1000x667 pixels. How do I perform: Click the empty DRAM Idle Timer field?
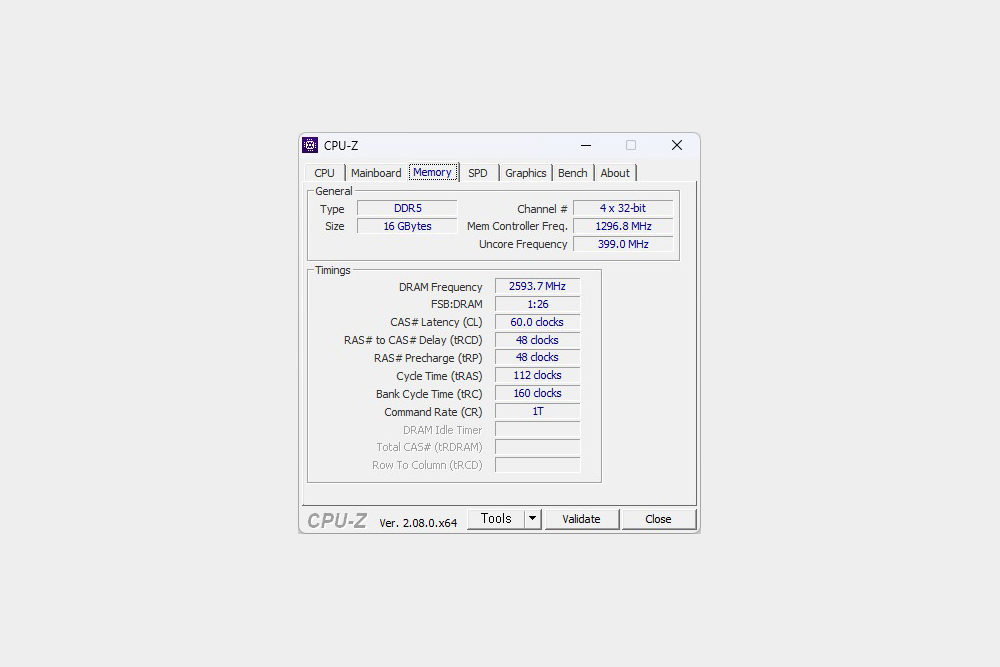coord(537,429)
